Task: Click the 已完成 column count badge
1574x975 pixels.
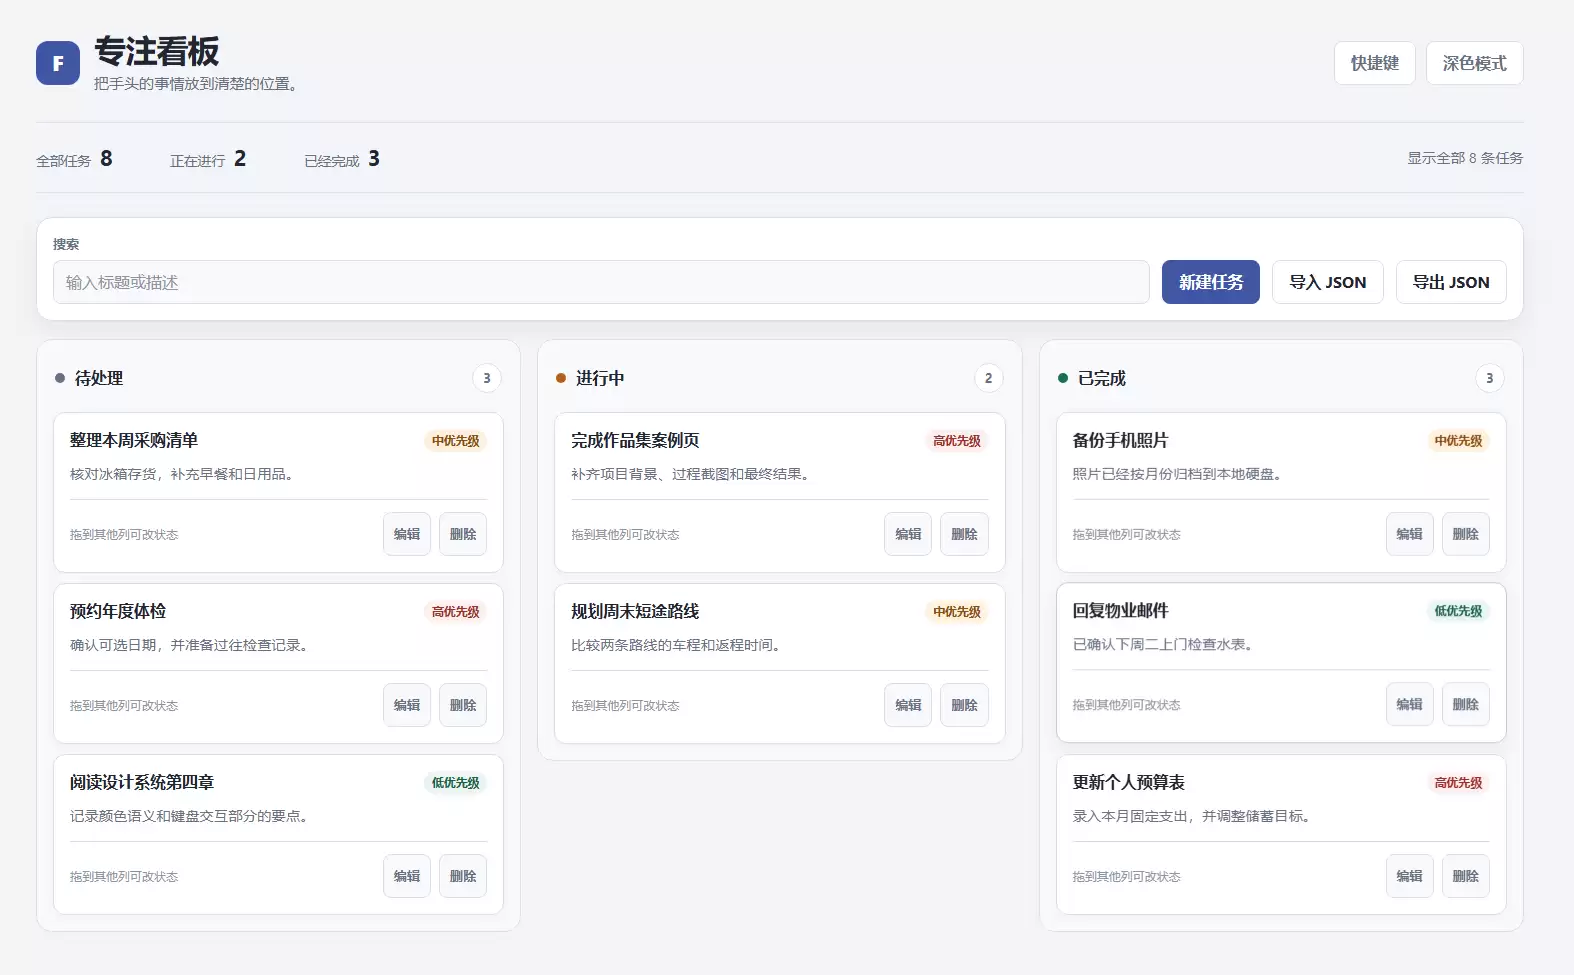Action: pos(1489,378)
